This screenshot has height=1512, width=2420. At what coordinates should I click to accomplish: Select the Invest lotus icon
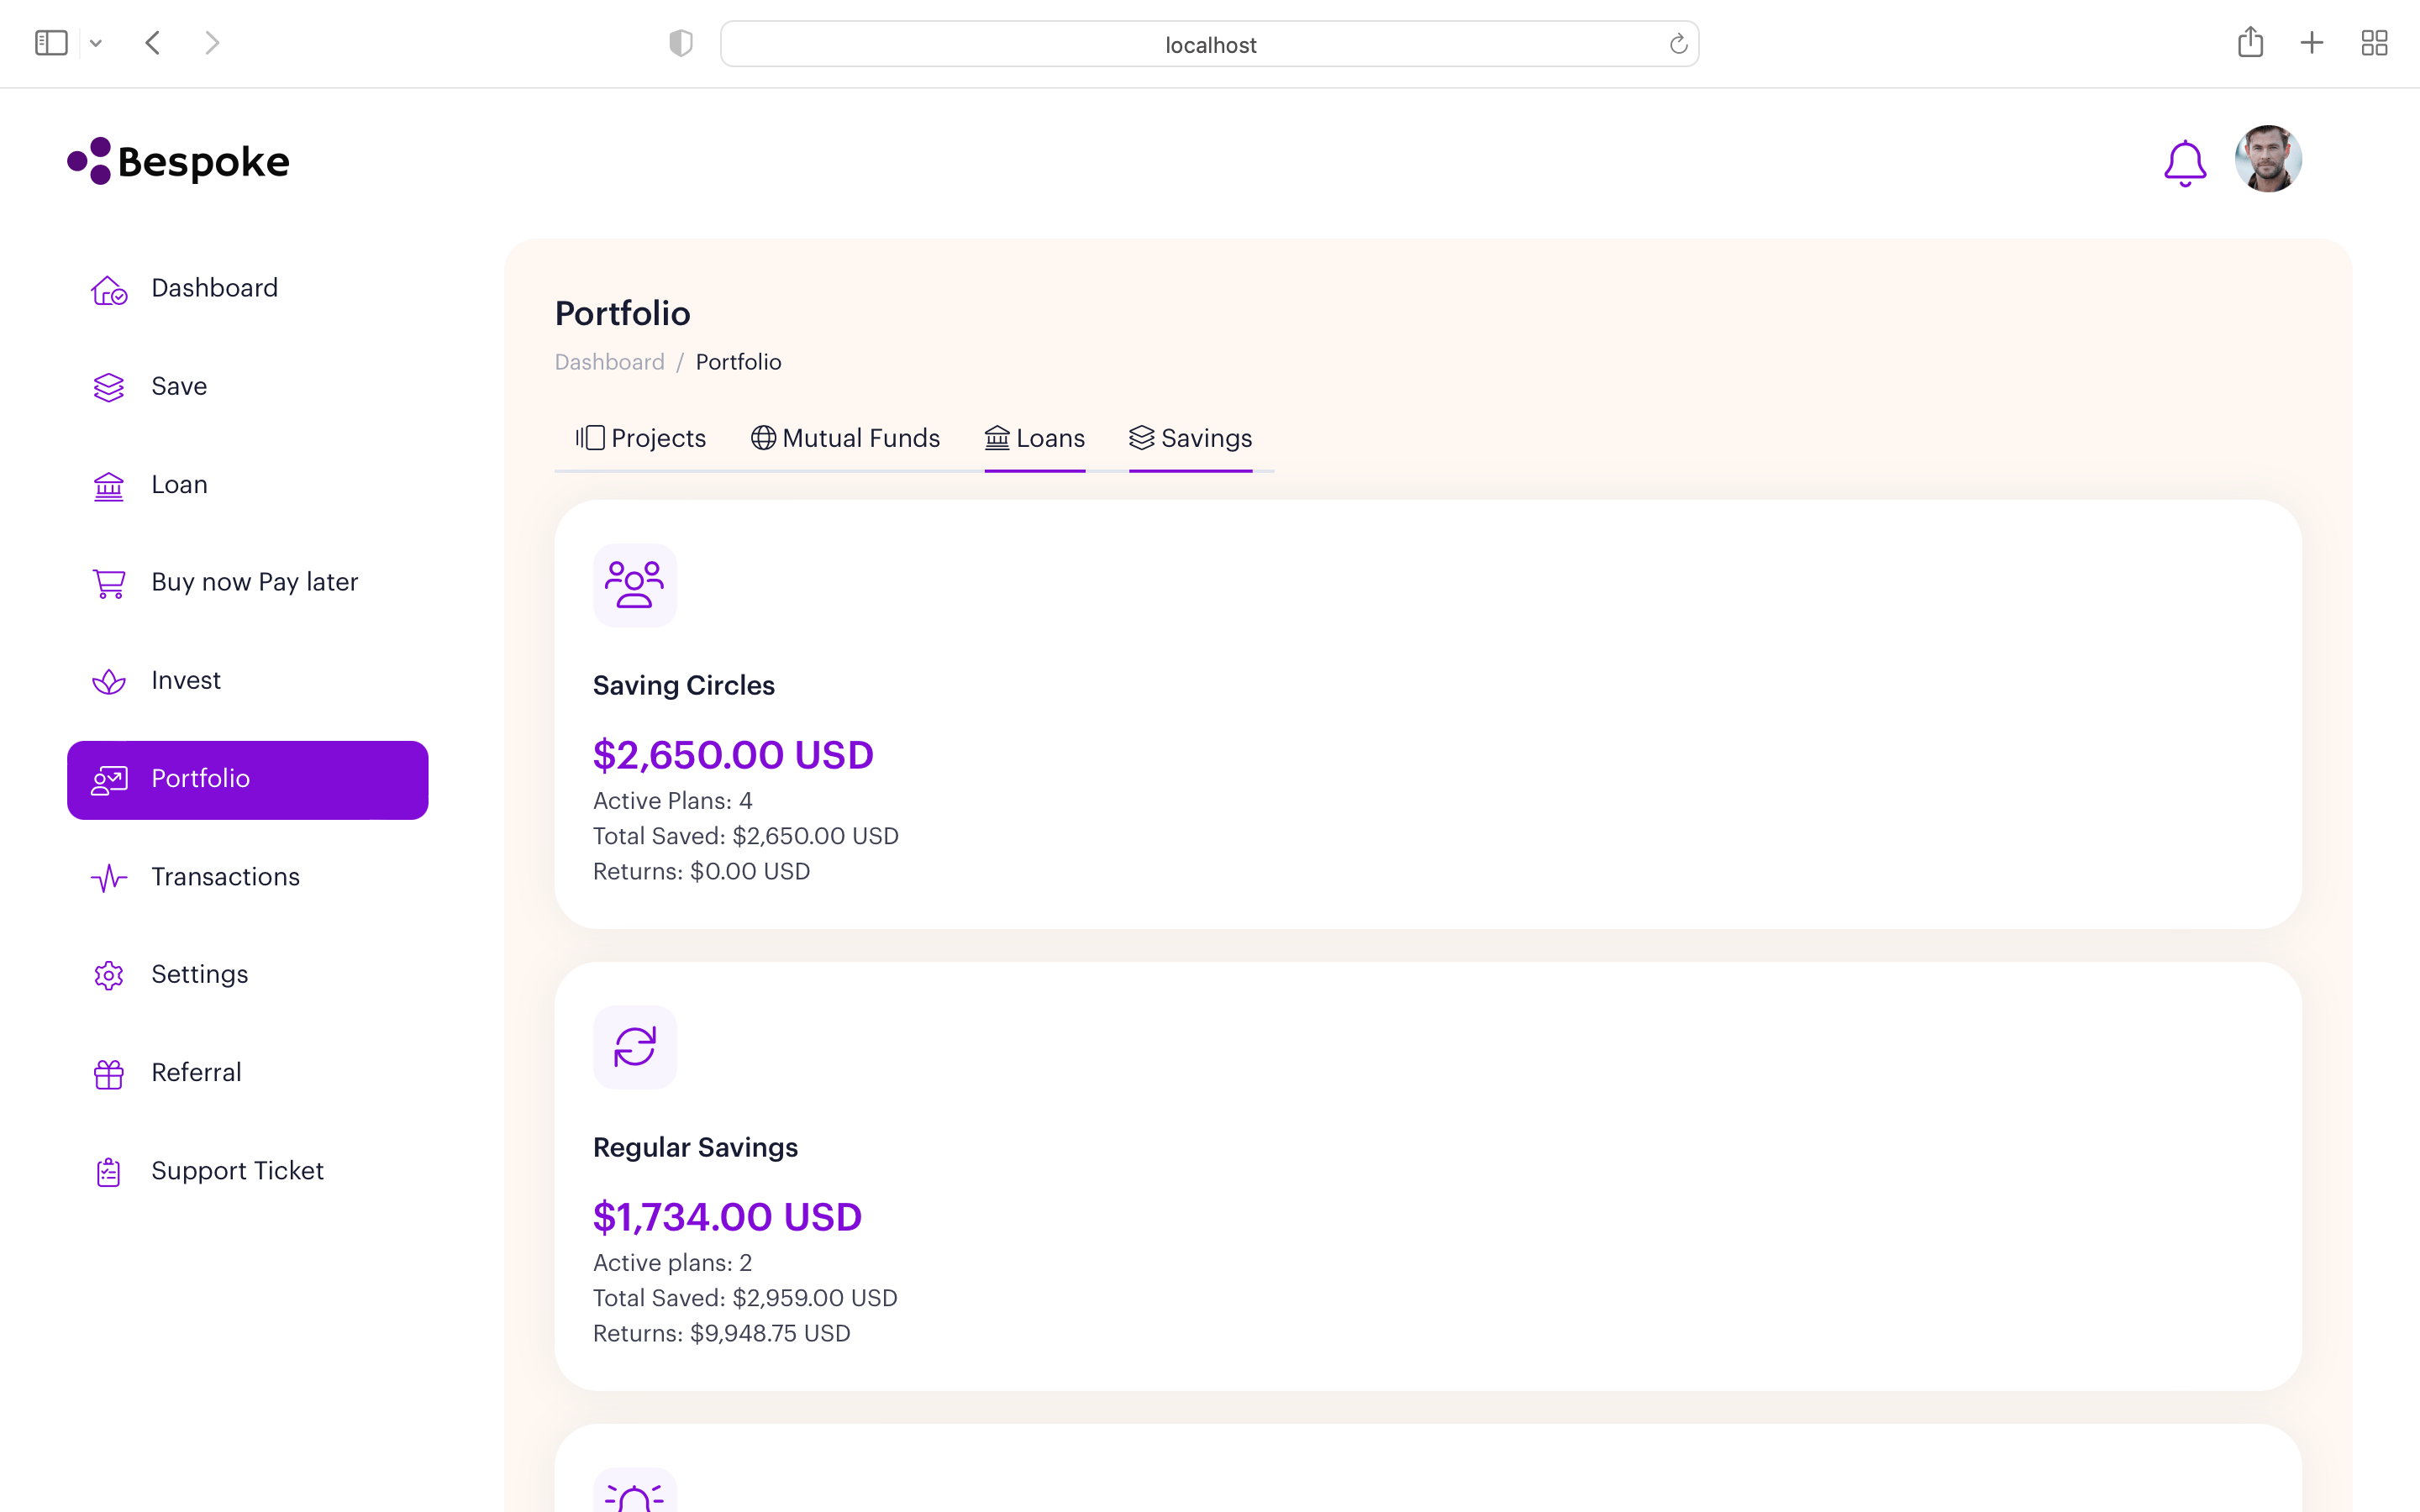(x=108, y=681)
